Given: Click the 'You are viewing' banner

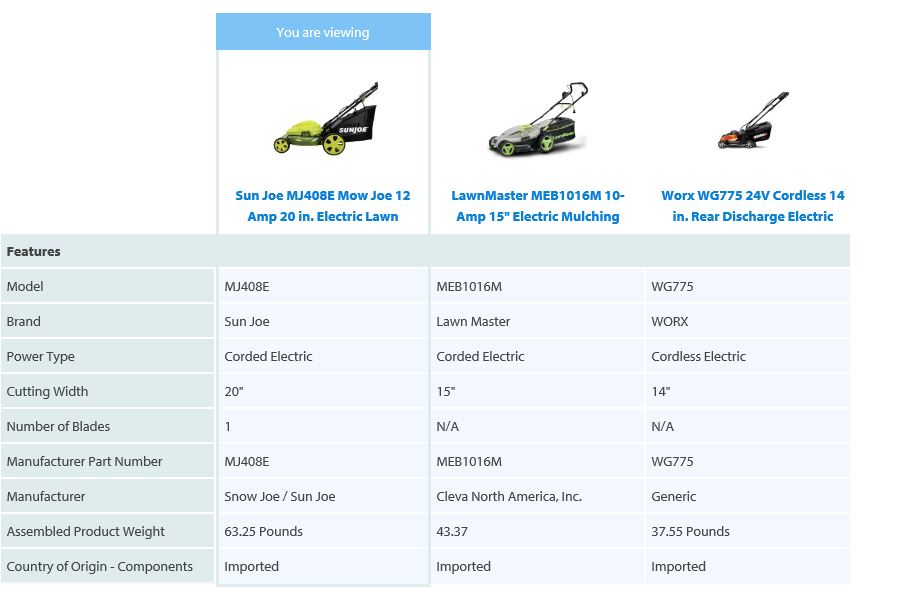Looking at the screenshot, I should point(323,32).
